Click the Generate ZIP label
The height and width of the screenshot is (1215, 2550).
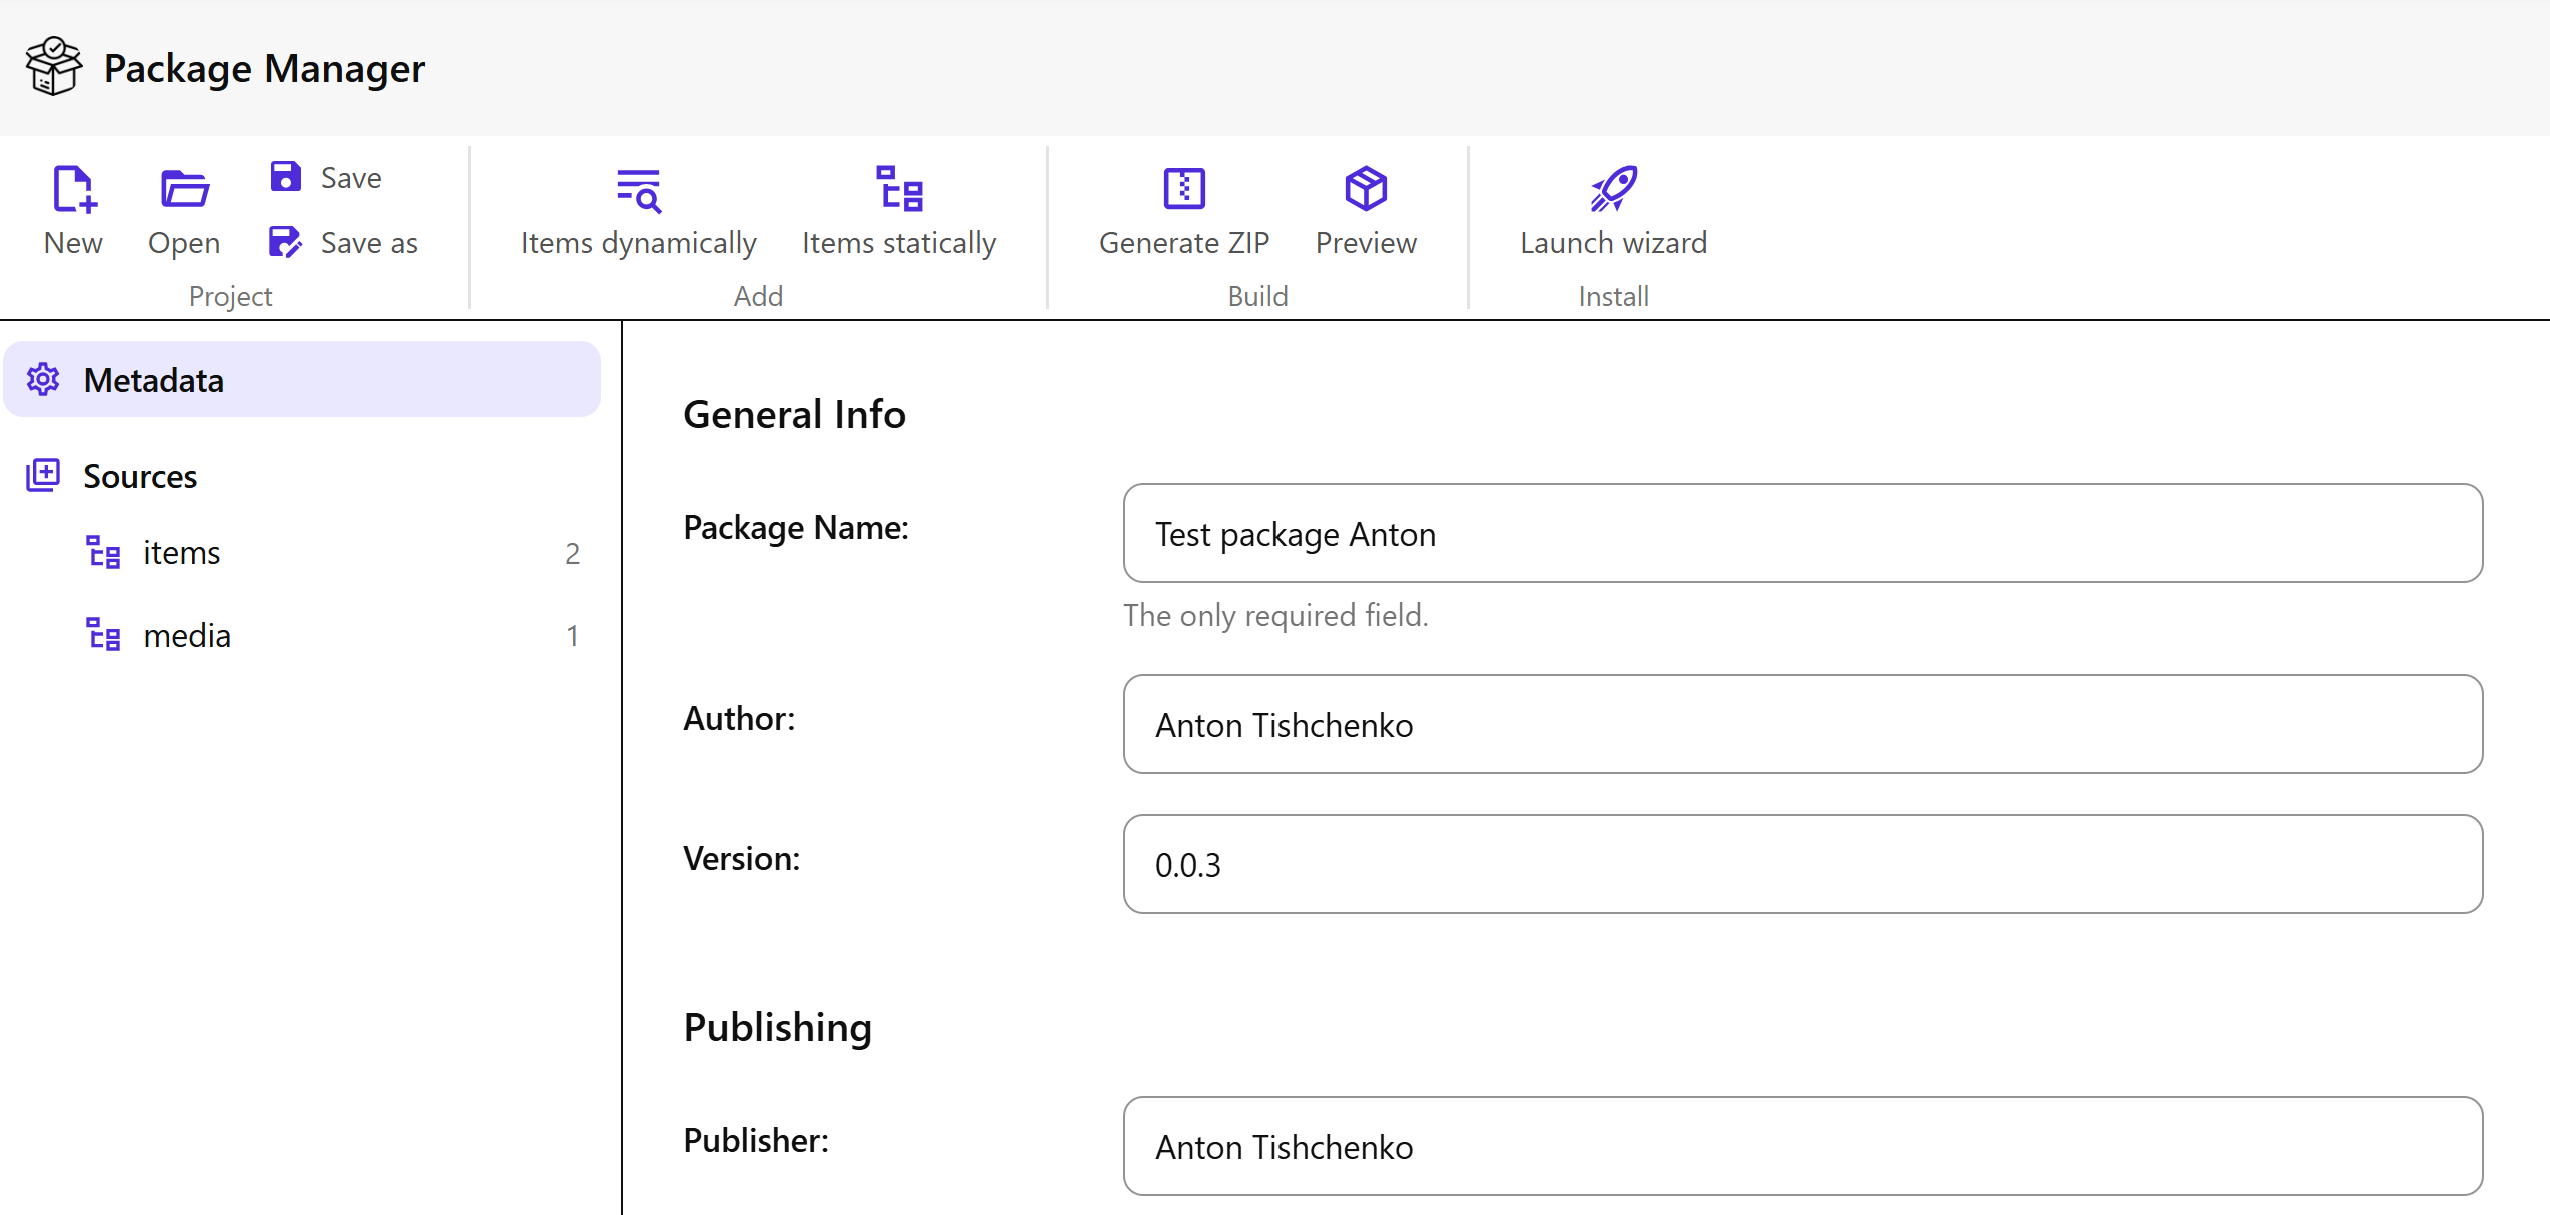[1184, 243]
